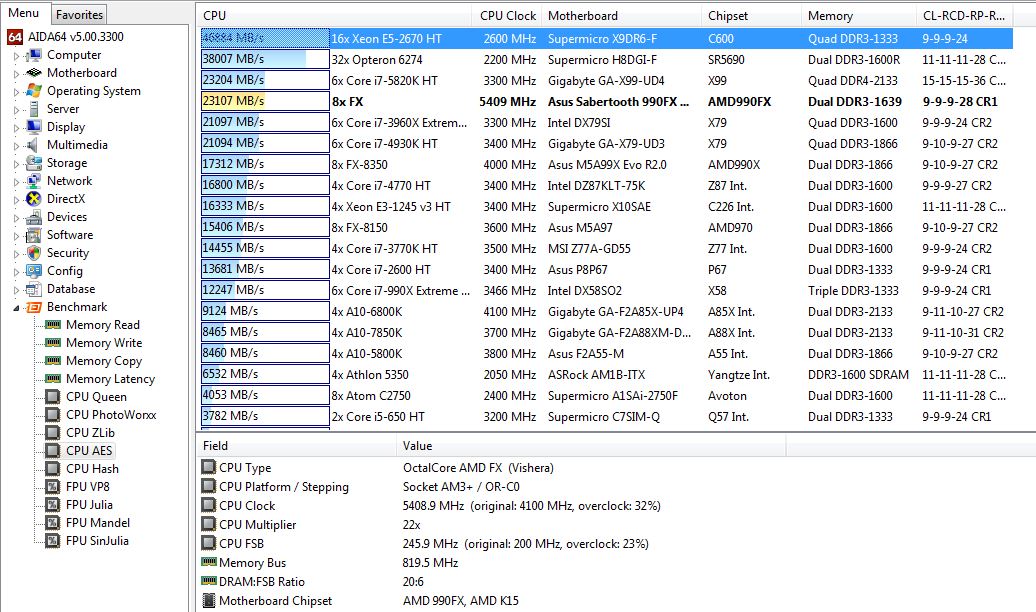Image resolution: width=1036 pixels, height=612 pixels.
Task: Sort by the Chipset column header
Action: [751, 15]
